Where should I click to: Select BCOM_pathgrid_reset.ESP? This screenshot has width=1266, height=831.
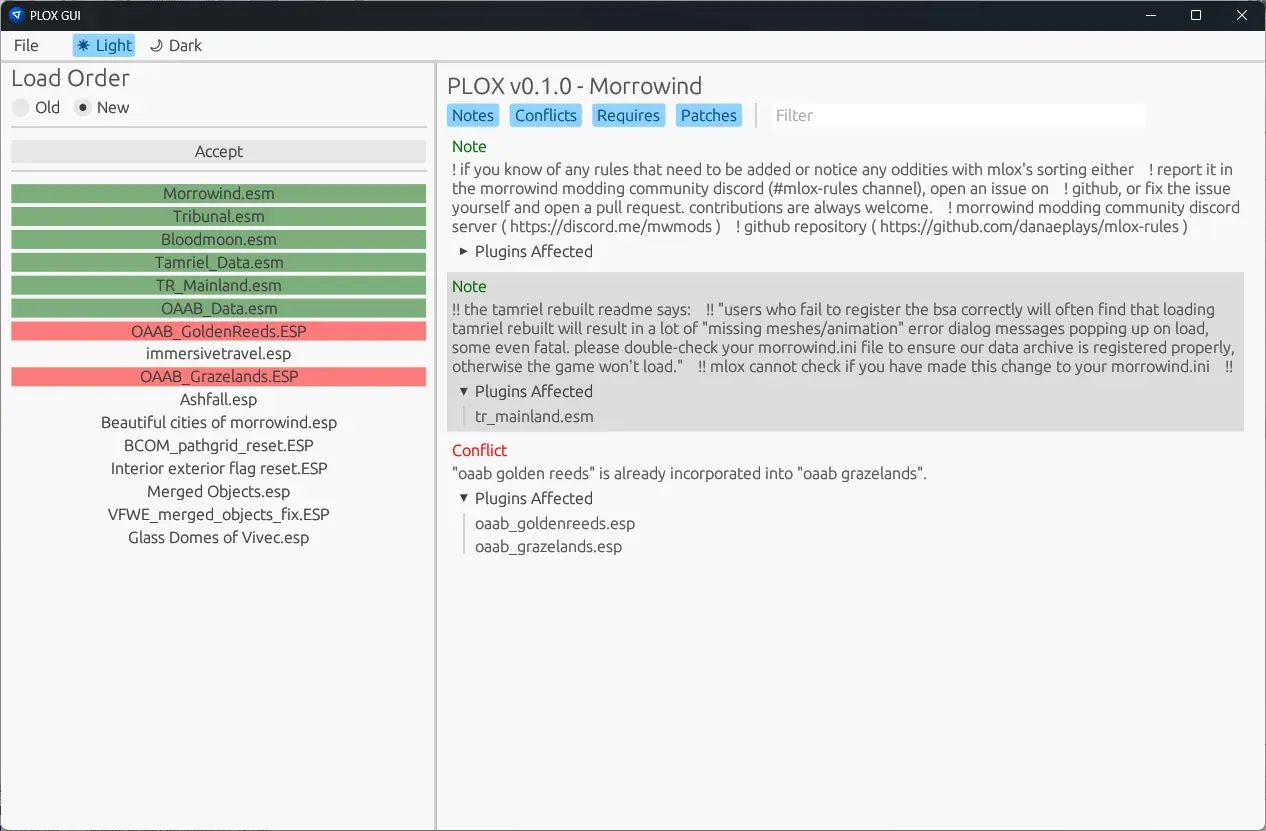[219, 445]
